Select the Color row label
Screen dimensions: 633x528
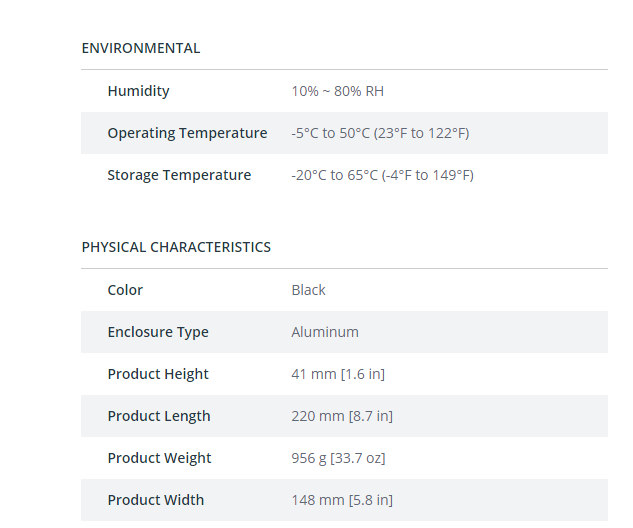click(x=125, y=290)
